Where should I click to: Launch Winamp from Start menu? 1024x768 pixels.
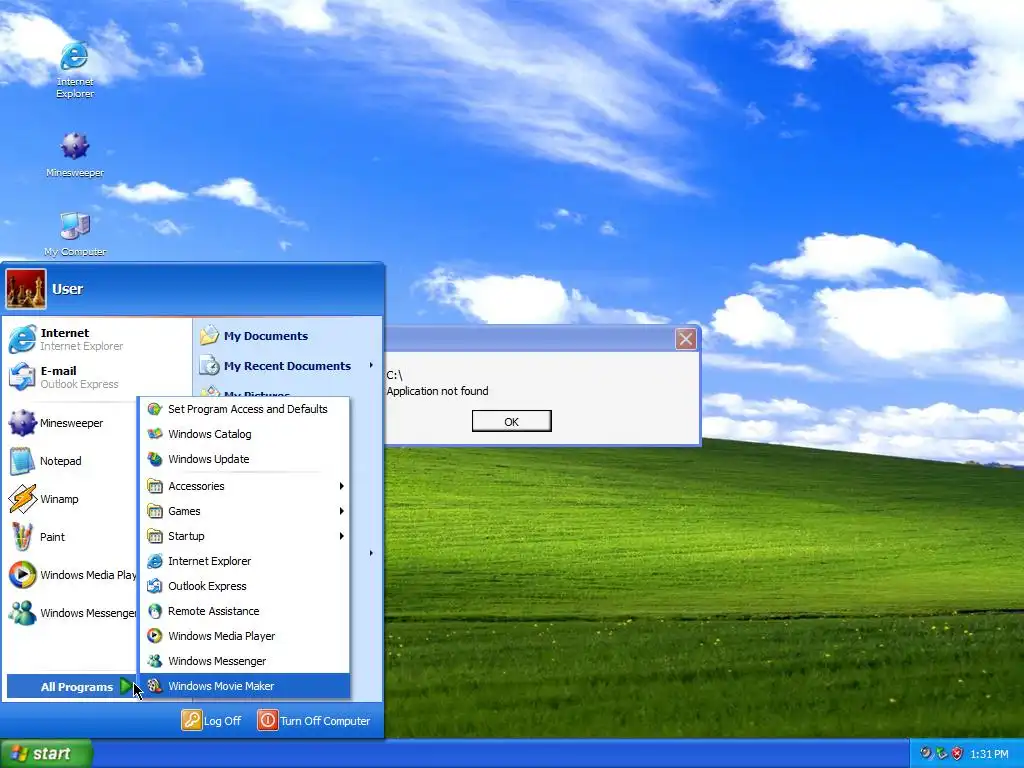[x=71, y=498]
